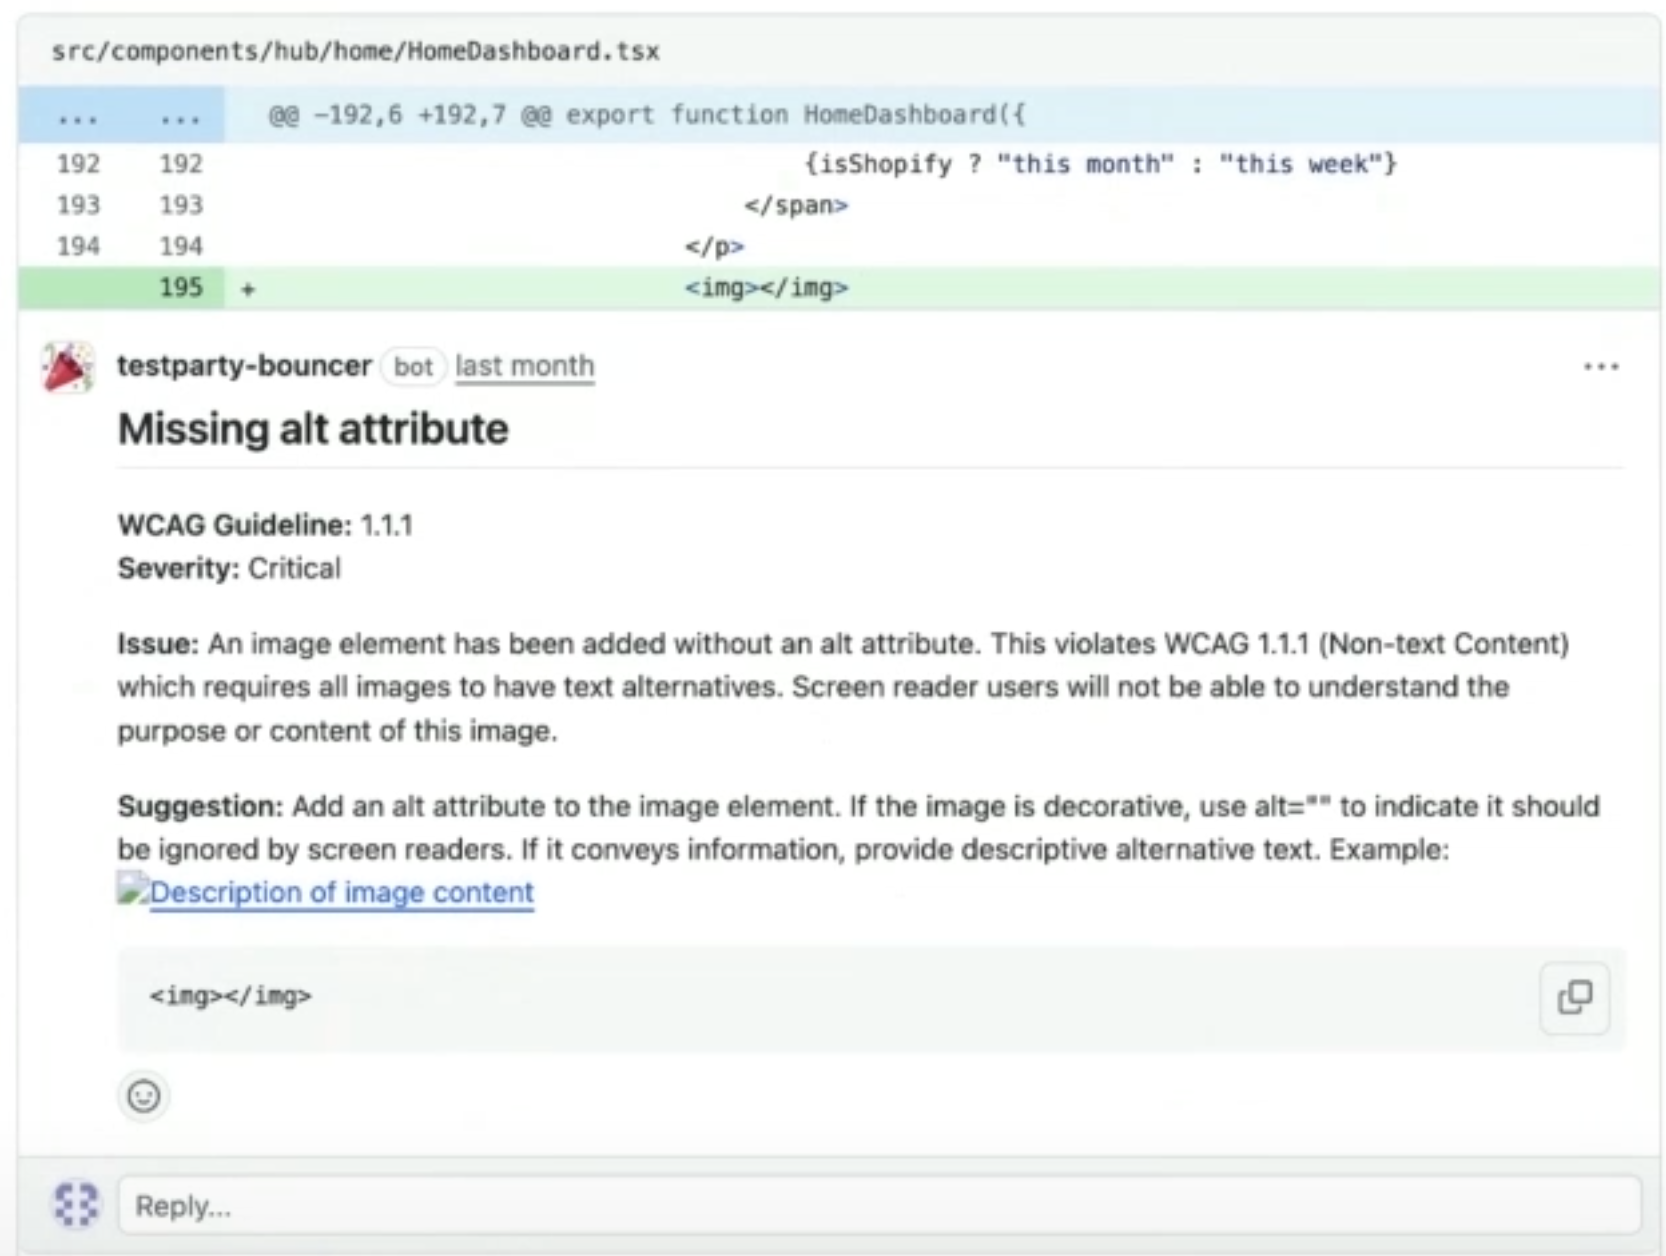Select new line number 195
Viewport: 1666px width, 1256px height.
(180, 288)
